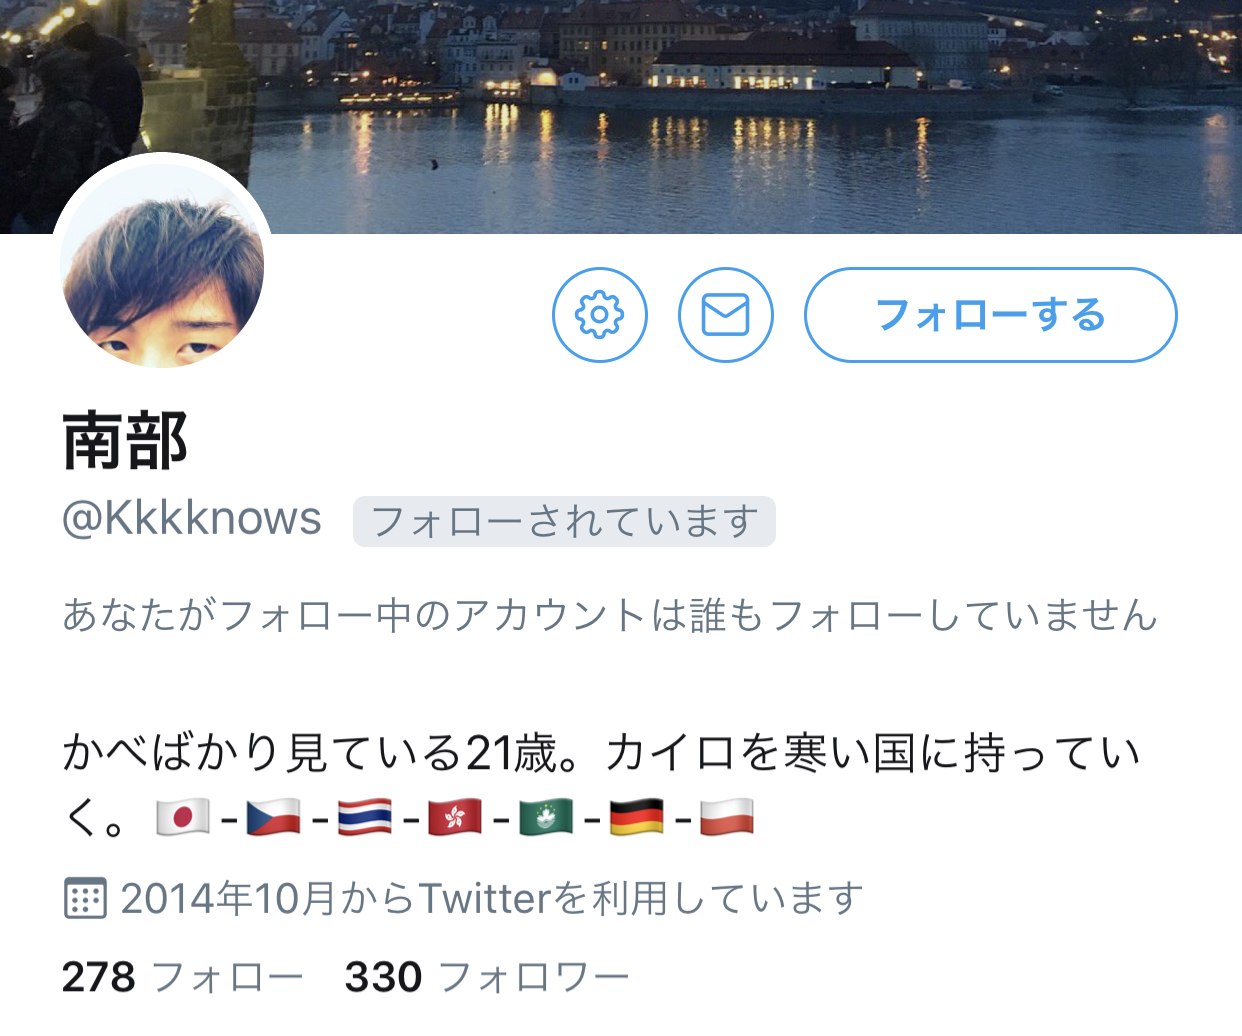The width and height of the screenshot is (1242, 1036).
Task: Tap the envelope direct message icon
Action: (726, 315)
